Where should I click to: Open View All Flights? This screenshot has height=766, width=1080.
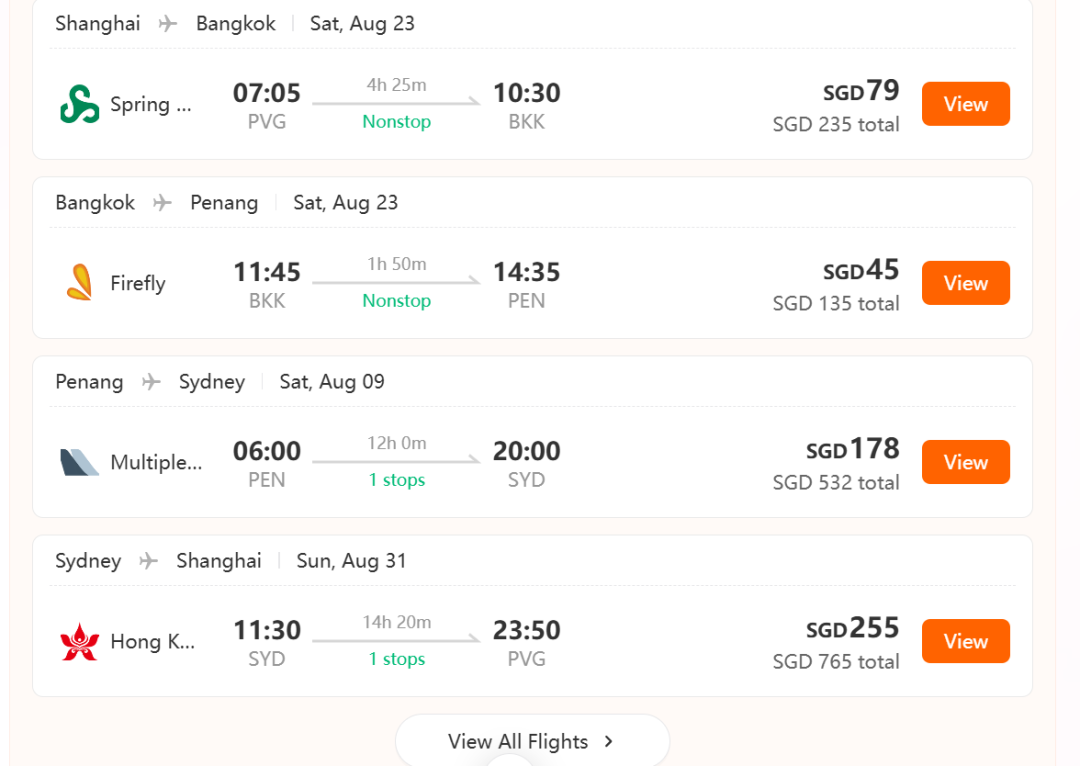pos(532,741)
